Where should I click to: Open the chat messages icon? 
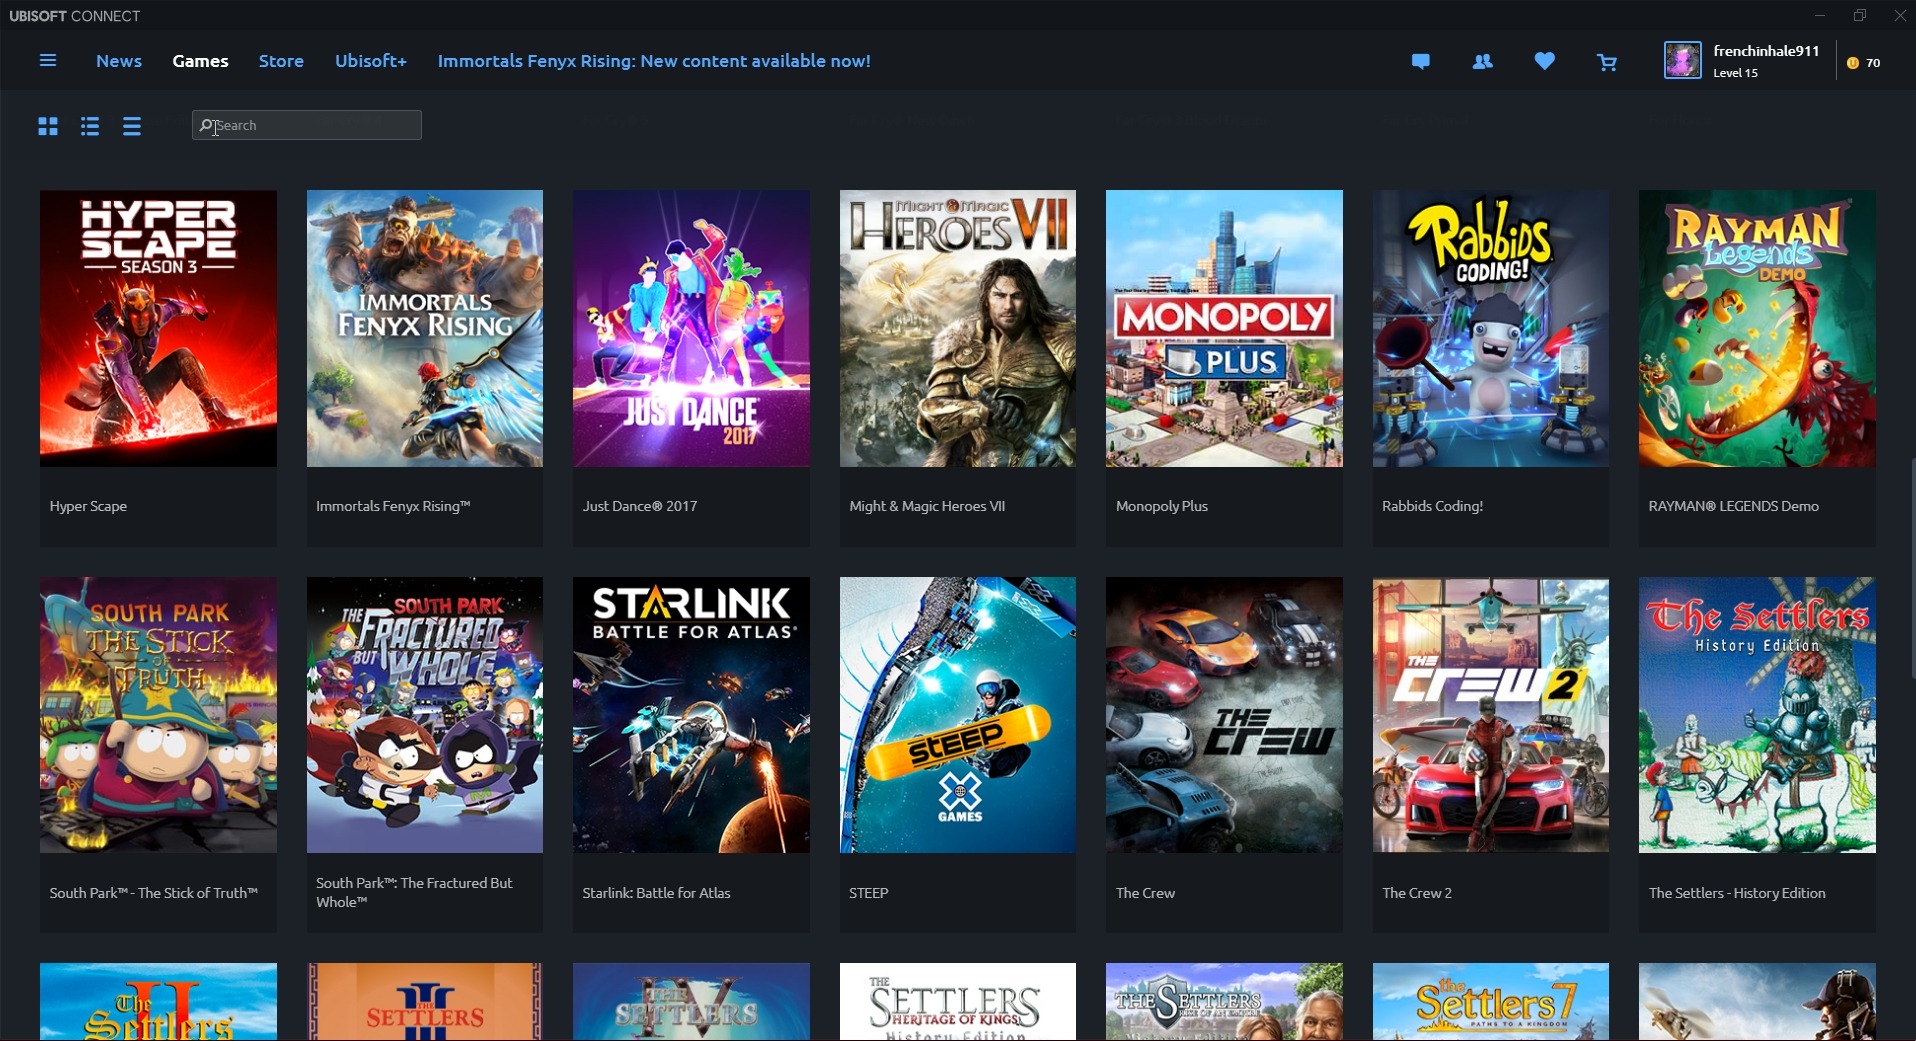tap(1420, 62)
